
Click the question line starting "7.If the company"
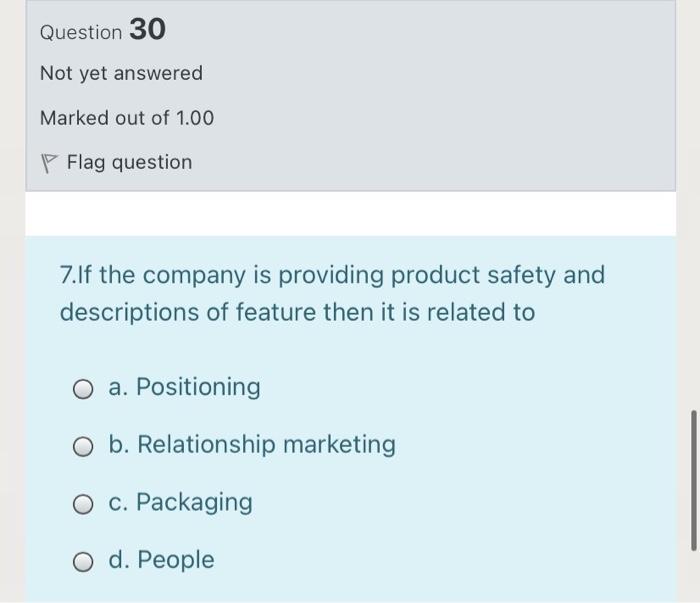(332, 275)
